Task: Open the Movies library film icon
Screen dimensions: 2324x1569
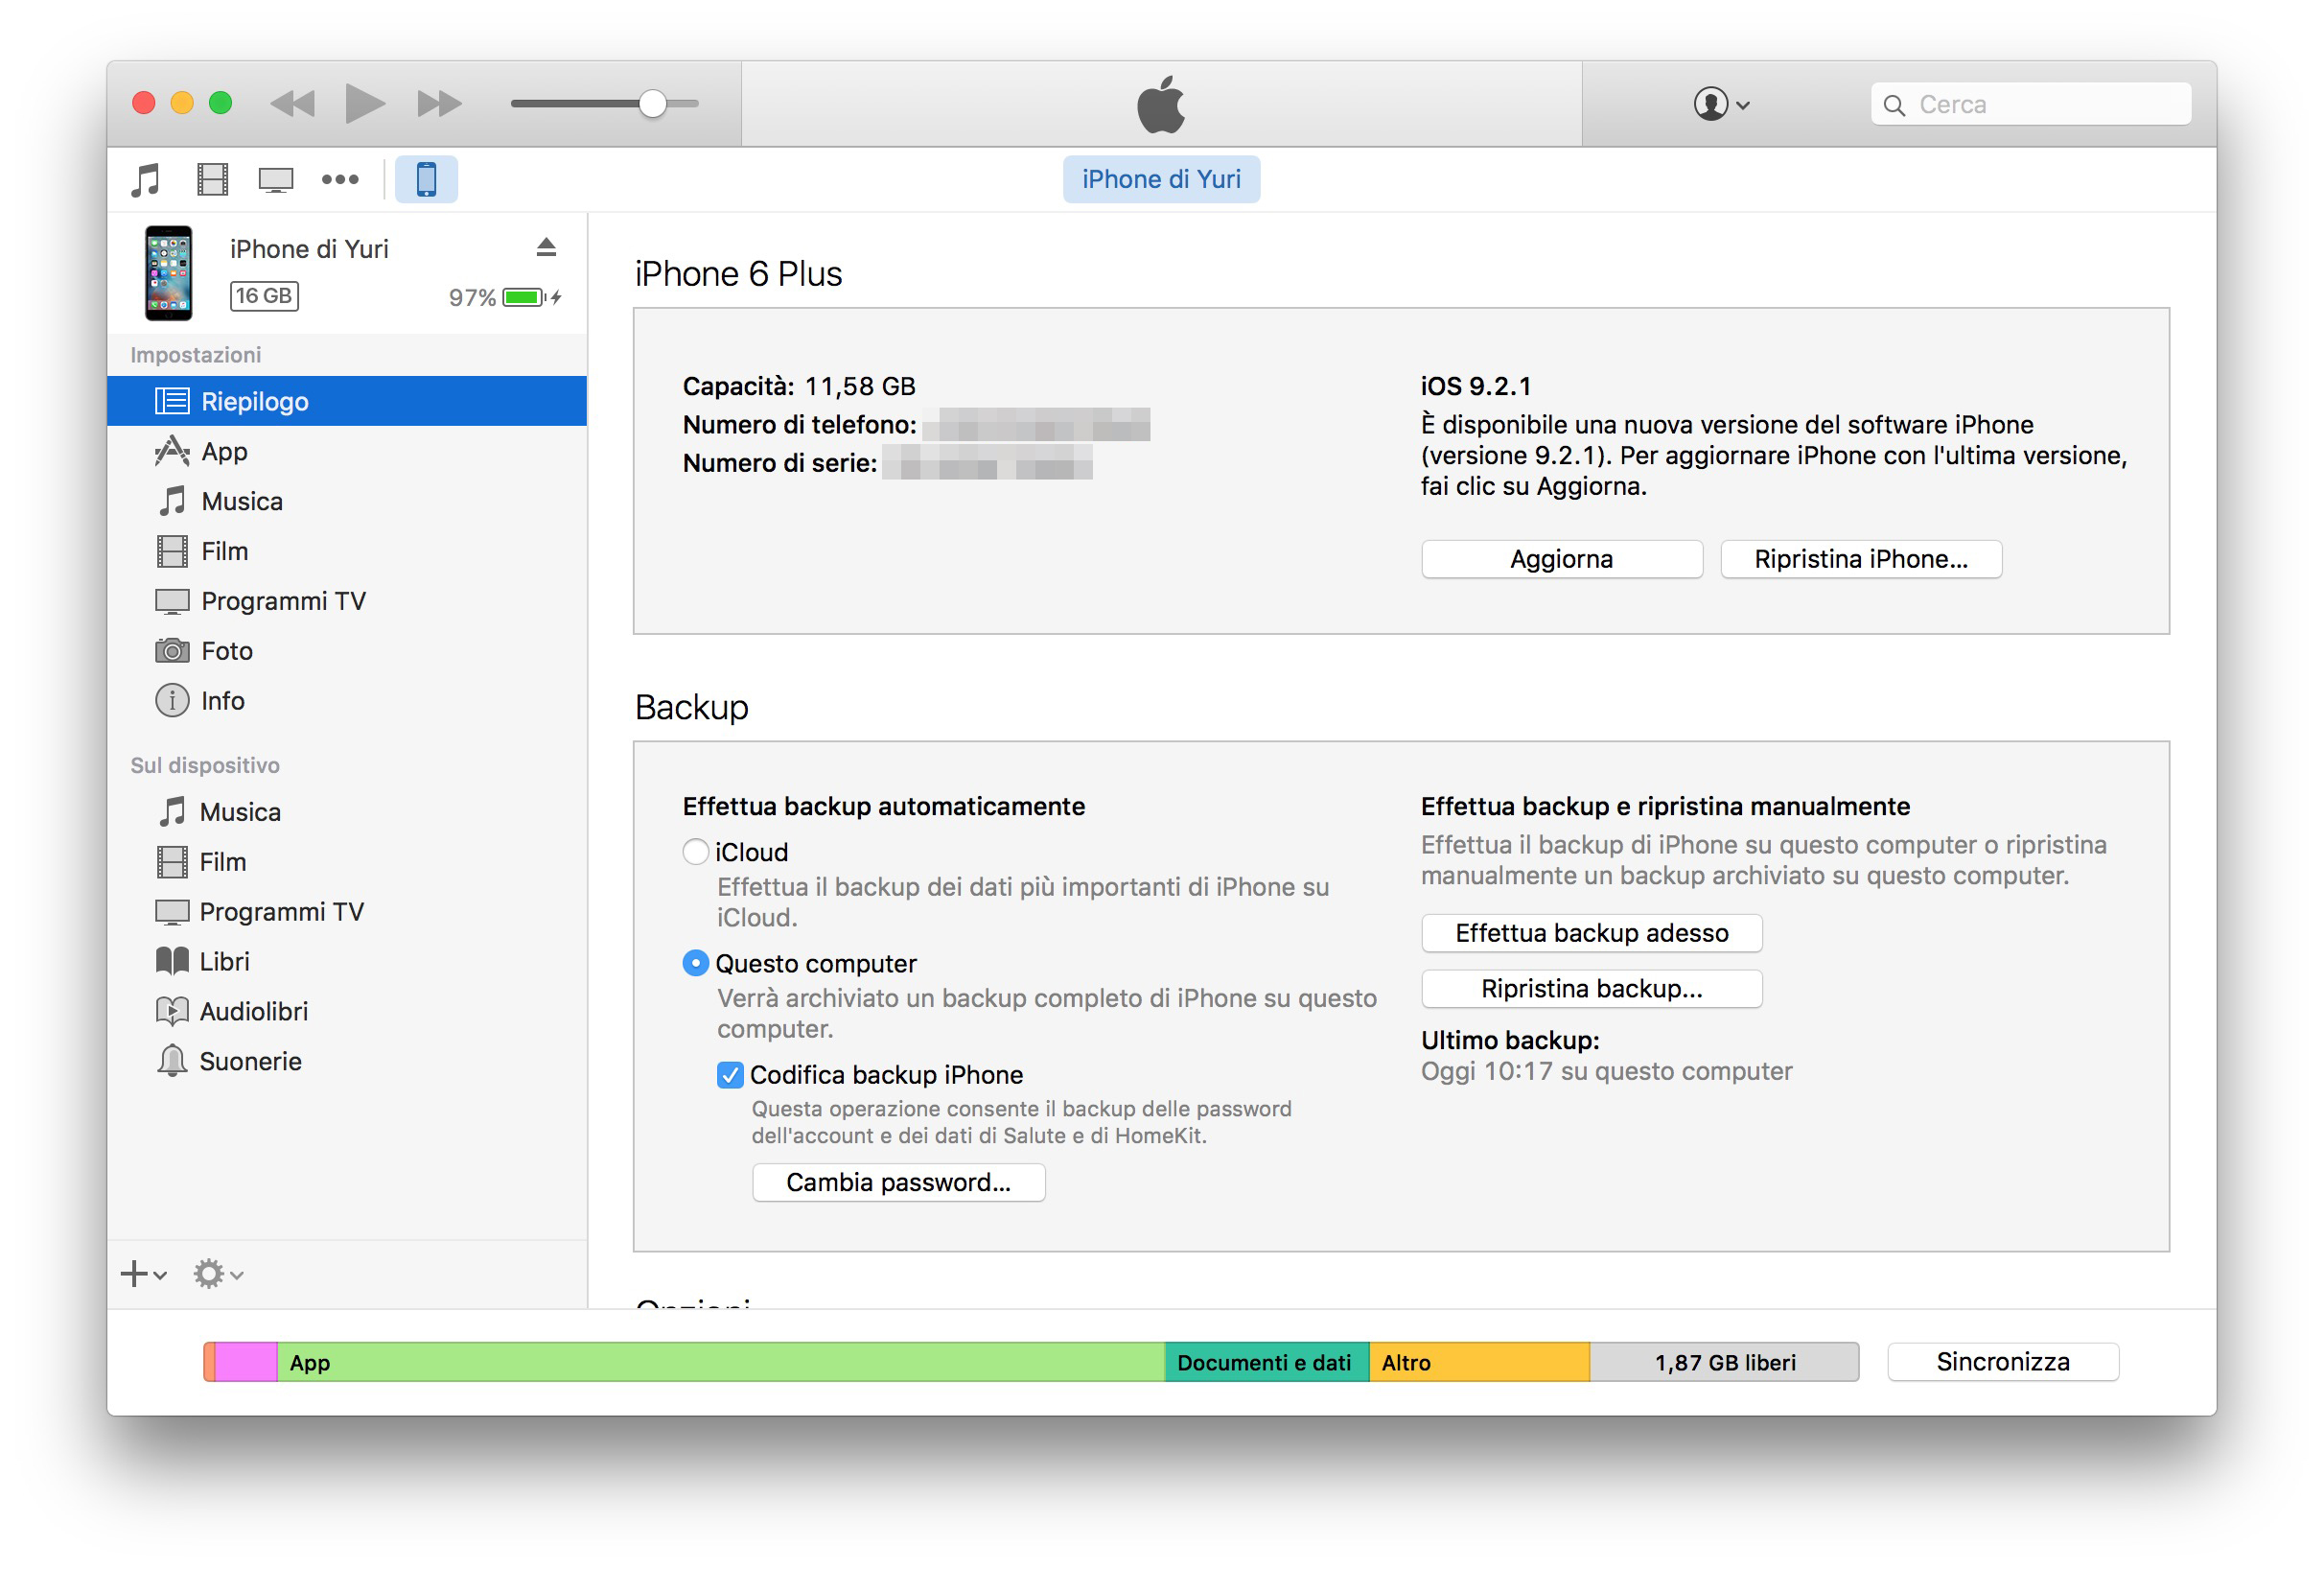Action: [x=212, y=180]
